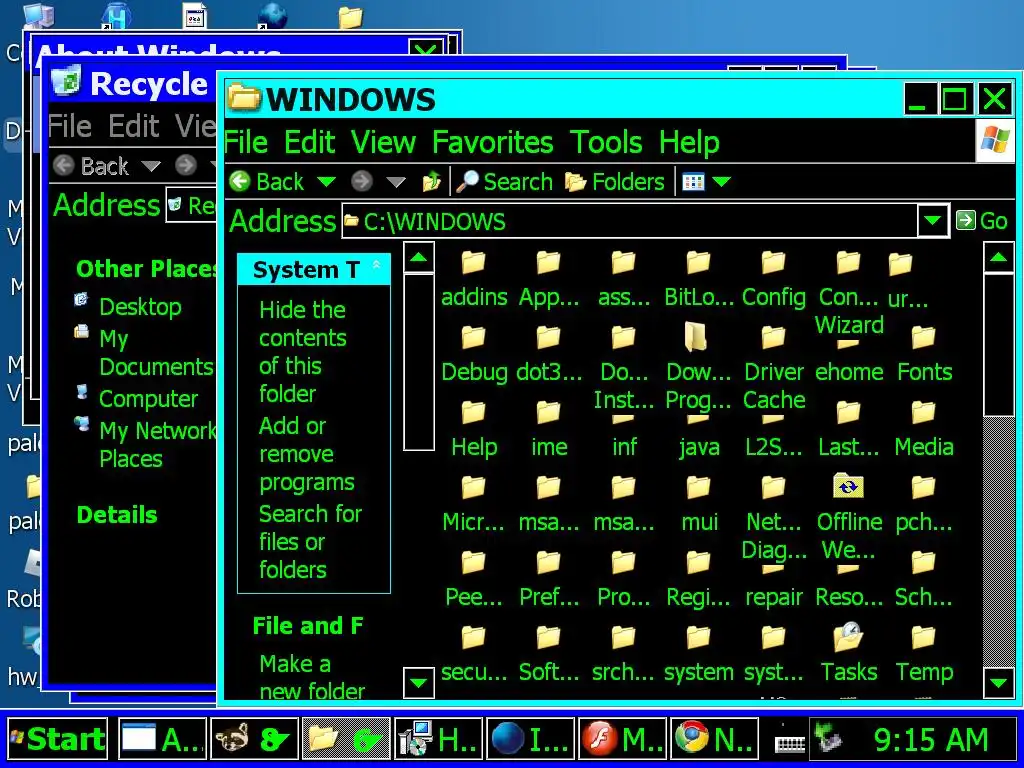Go up one folder level
The height and width of the screenshot is (768, 1024).
coord(432,182)
